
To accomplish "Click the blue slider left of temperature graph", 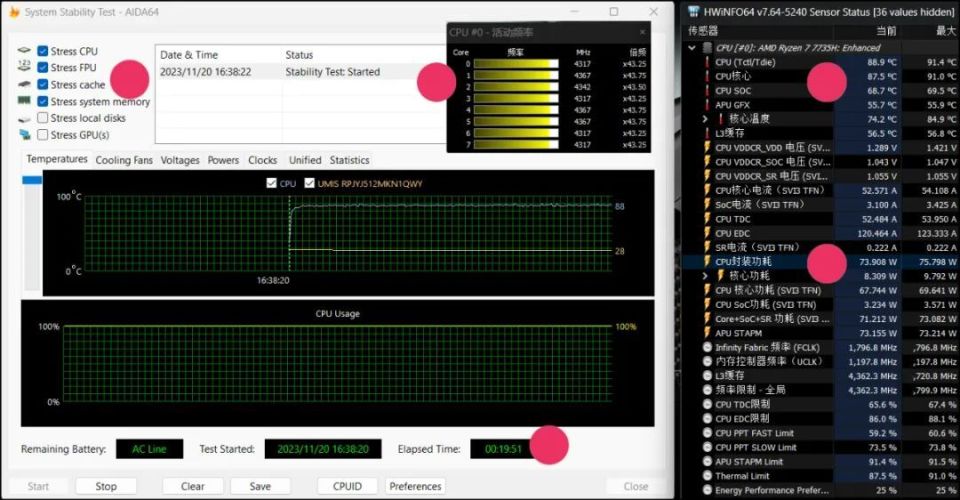I will pos(32,180).
